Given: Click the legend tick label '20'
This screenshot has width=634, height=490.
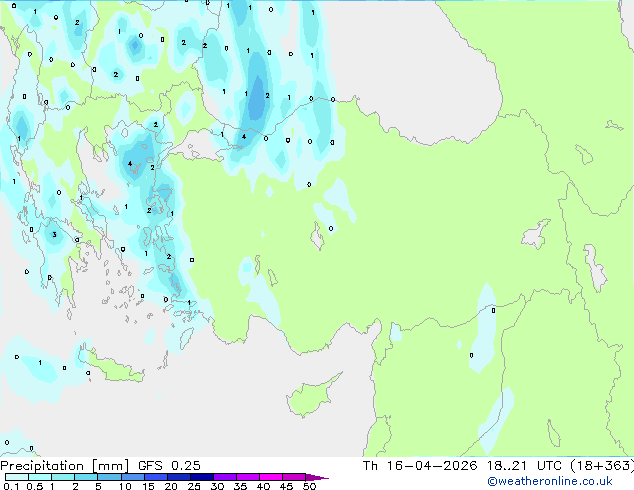Looking at the screenshot, I should pyautogui.click(x=171, y=486).
